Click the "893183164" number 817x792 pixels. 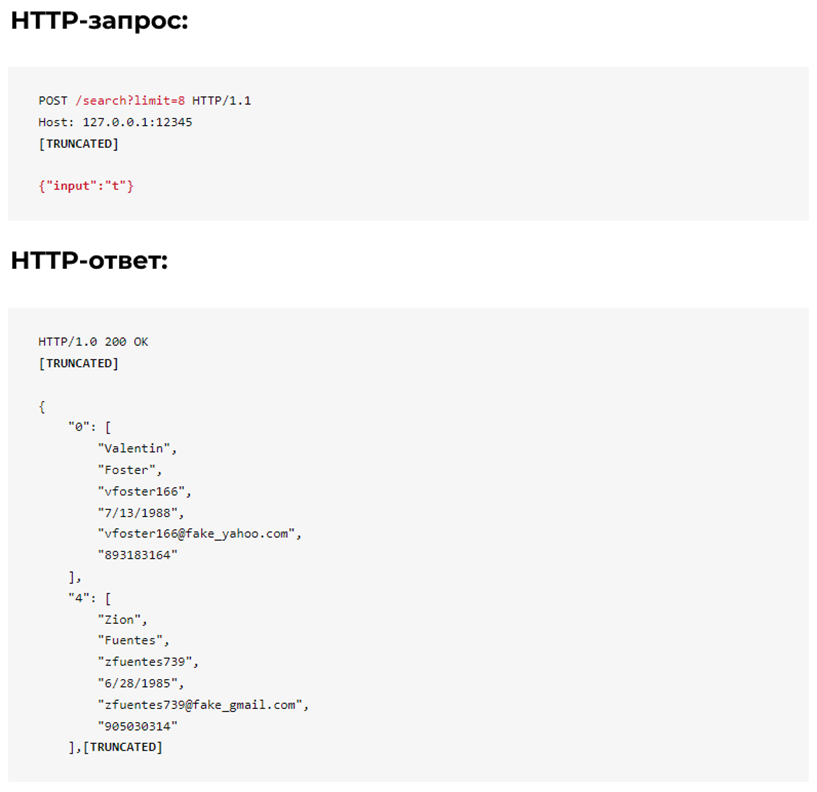138,555
